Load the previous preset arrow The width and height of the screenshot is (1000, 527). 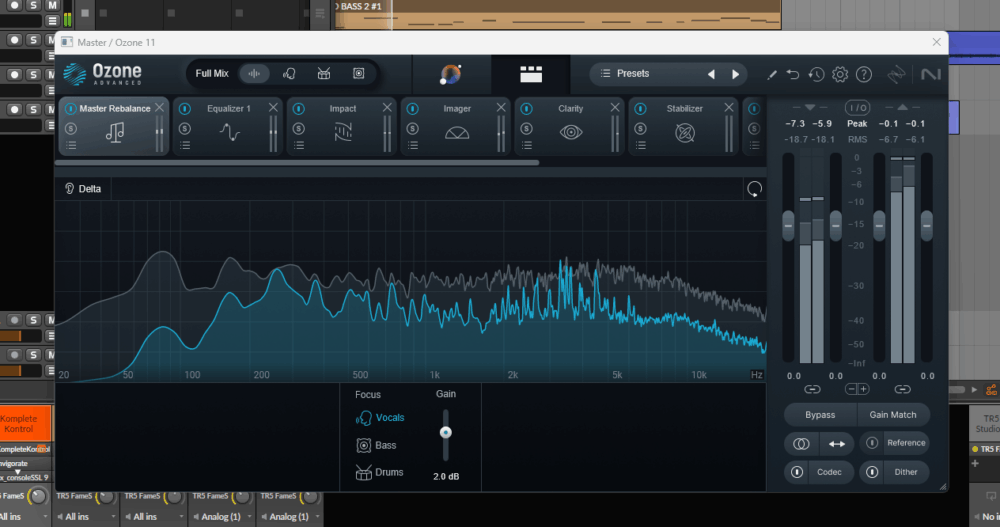point(711,74)
